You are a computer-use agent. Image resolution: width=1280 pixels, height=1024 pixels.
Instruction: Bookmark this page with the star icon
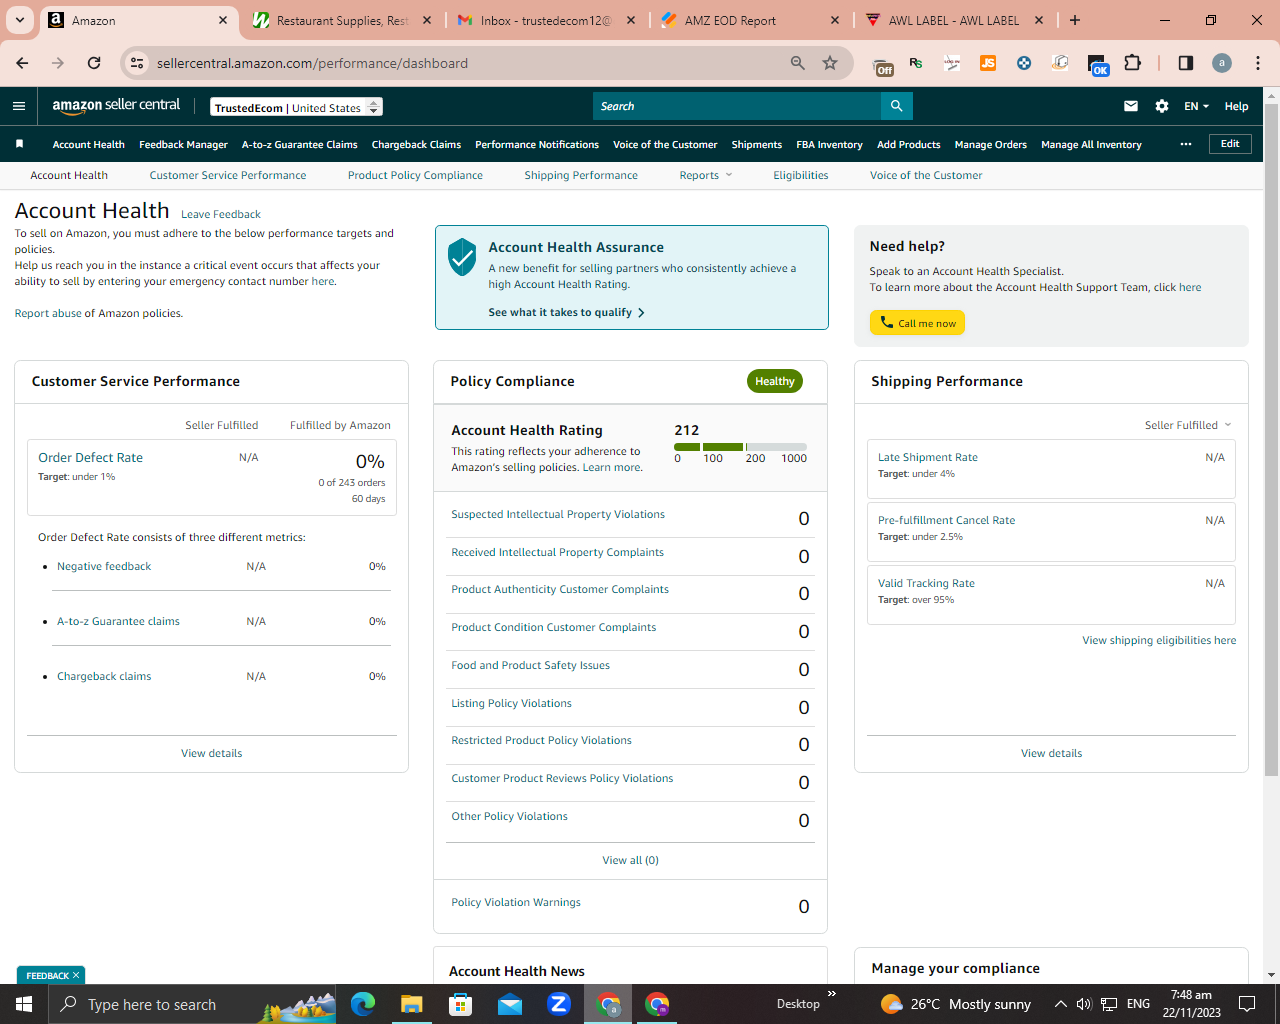(830, 63)
